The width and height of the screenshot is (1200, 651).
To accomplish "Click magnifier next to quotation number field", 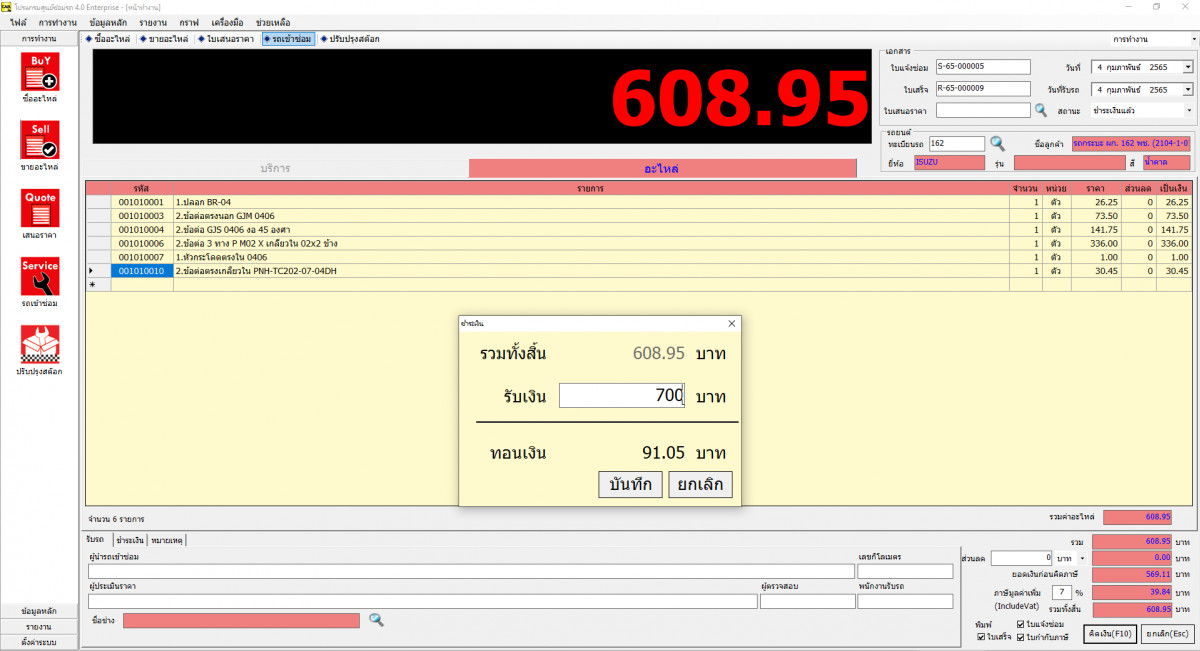I will click(1041, 110).
